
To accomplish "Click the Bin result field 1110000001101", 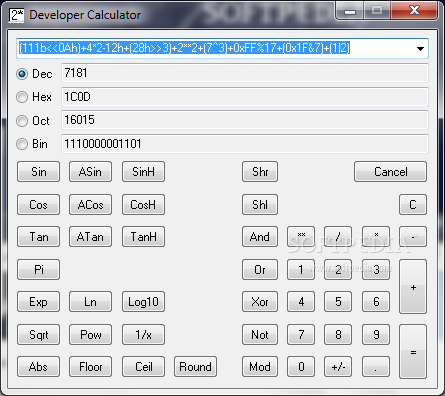I will point(245,144).
